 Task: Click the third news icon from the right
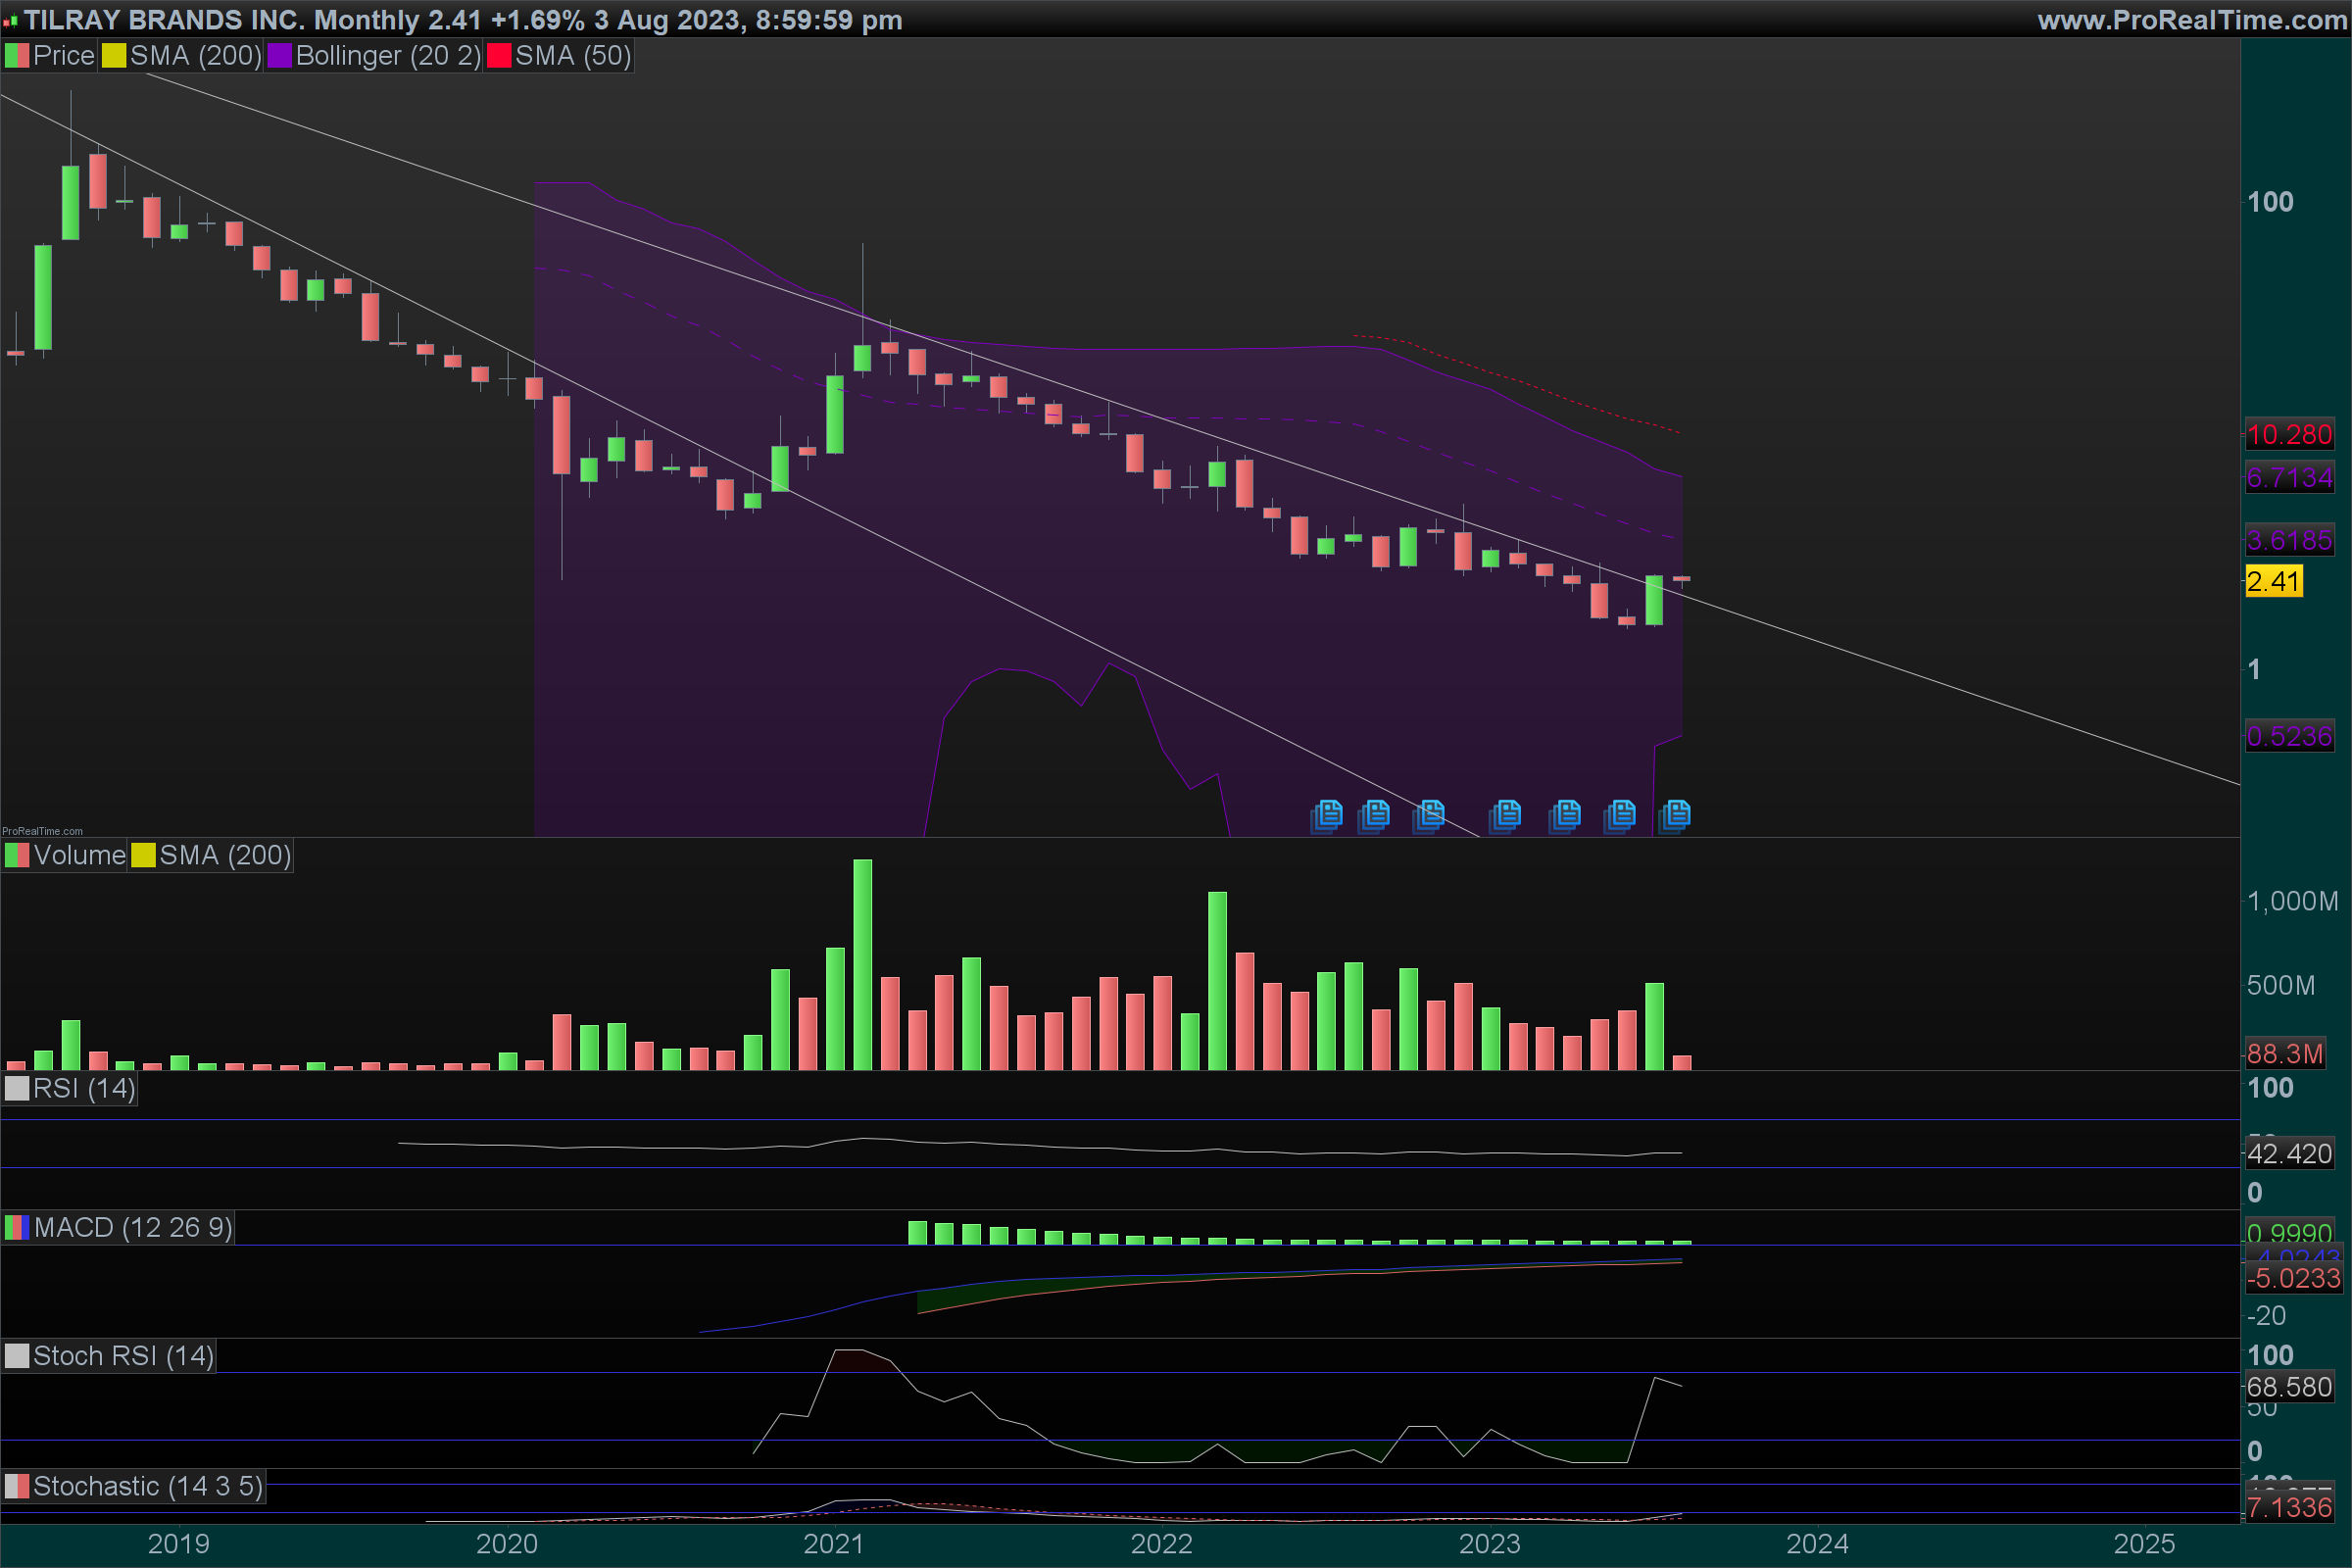(x=1566, y=815)
